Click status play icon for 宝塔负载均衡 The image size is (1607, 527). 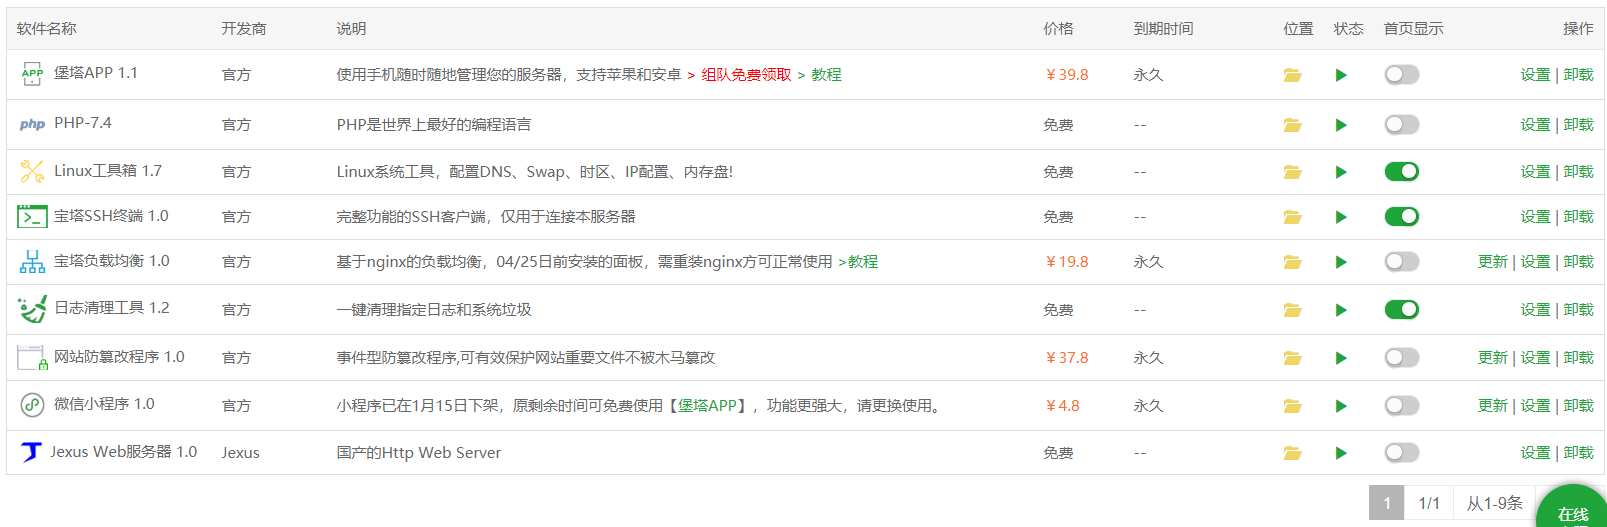coord(1341,262)
